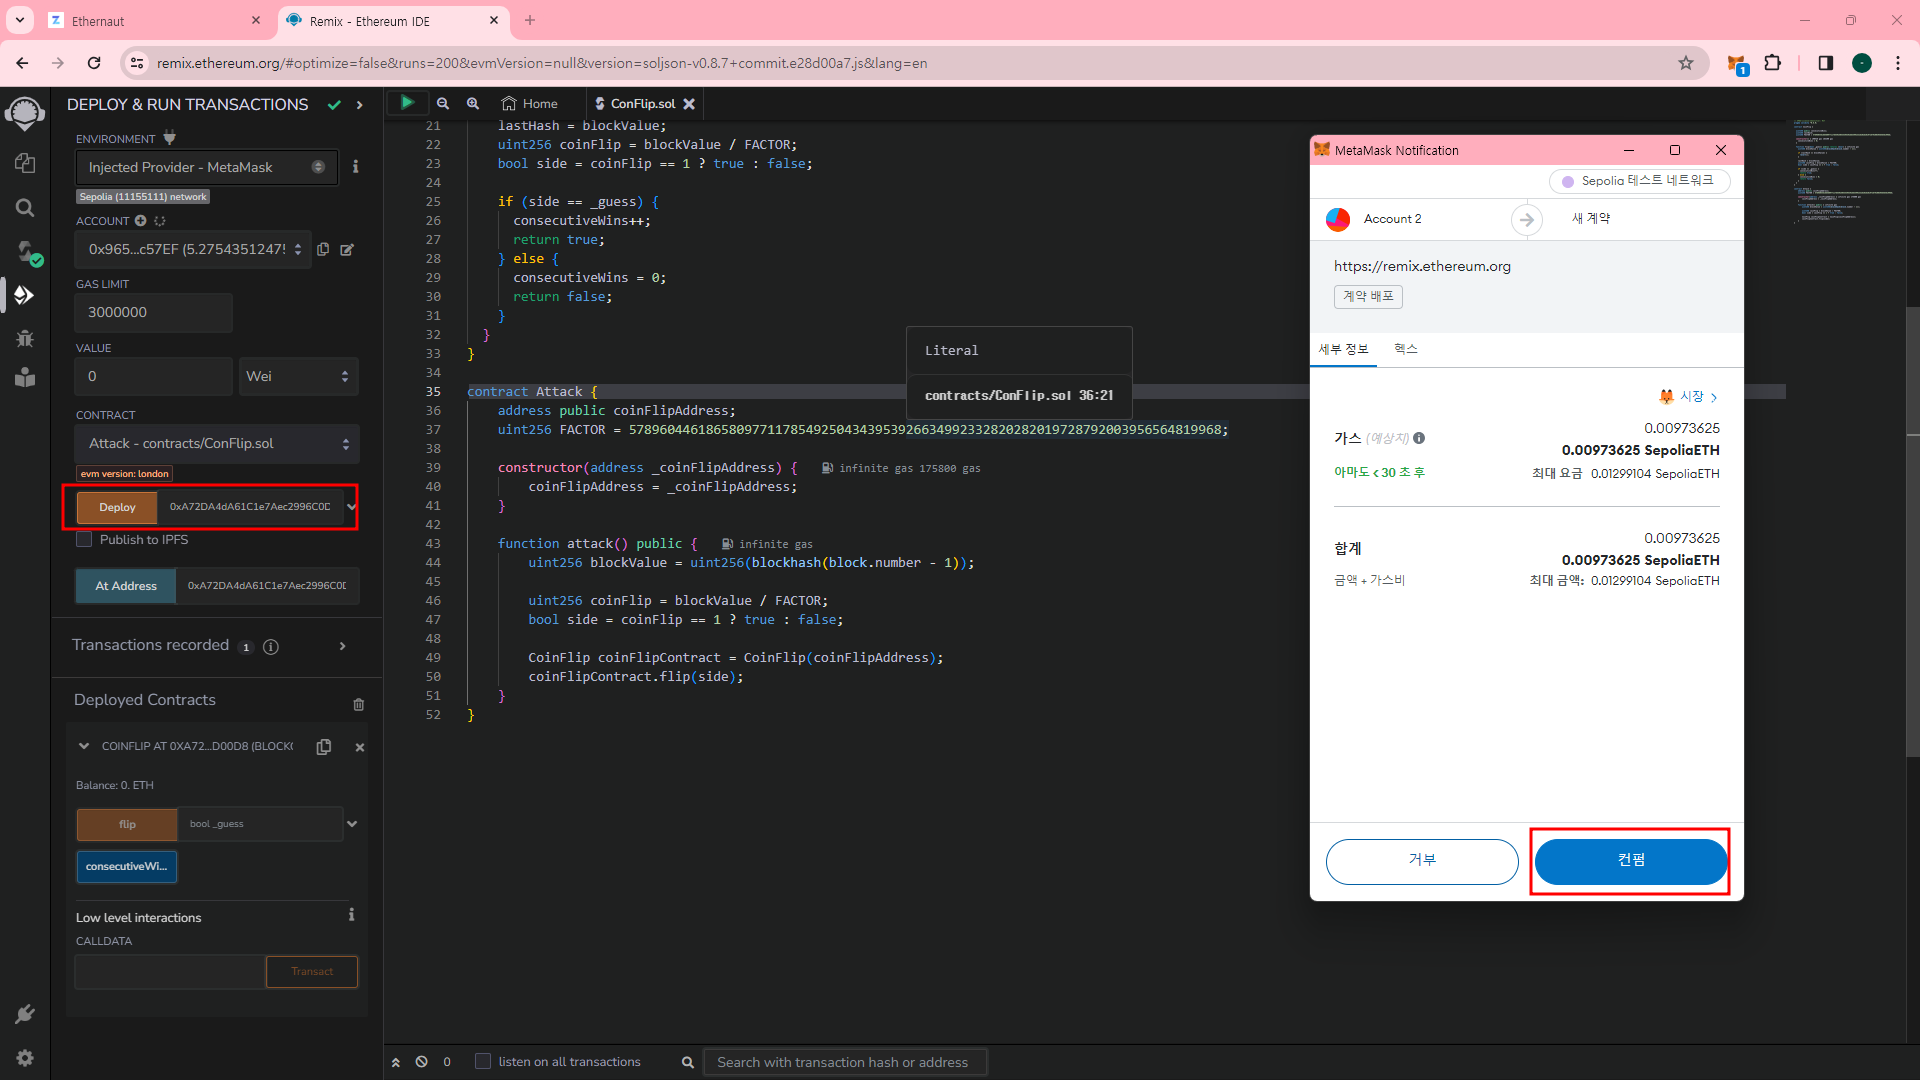Switch to the Home editor tab

[x=530, y=103]
